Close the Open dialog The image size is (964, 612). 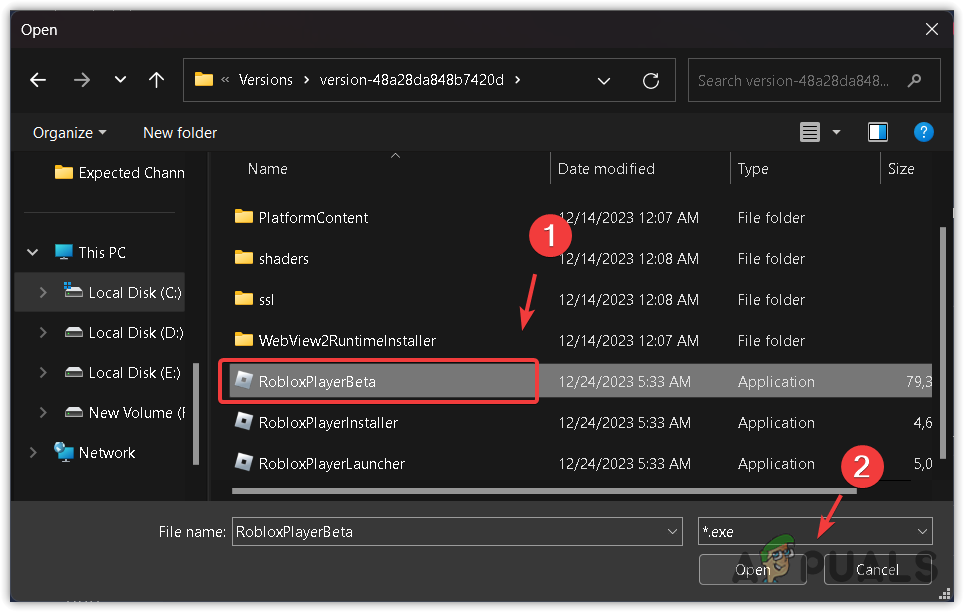pos(931,29)
